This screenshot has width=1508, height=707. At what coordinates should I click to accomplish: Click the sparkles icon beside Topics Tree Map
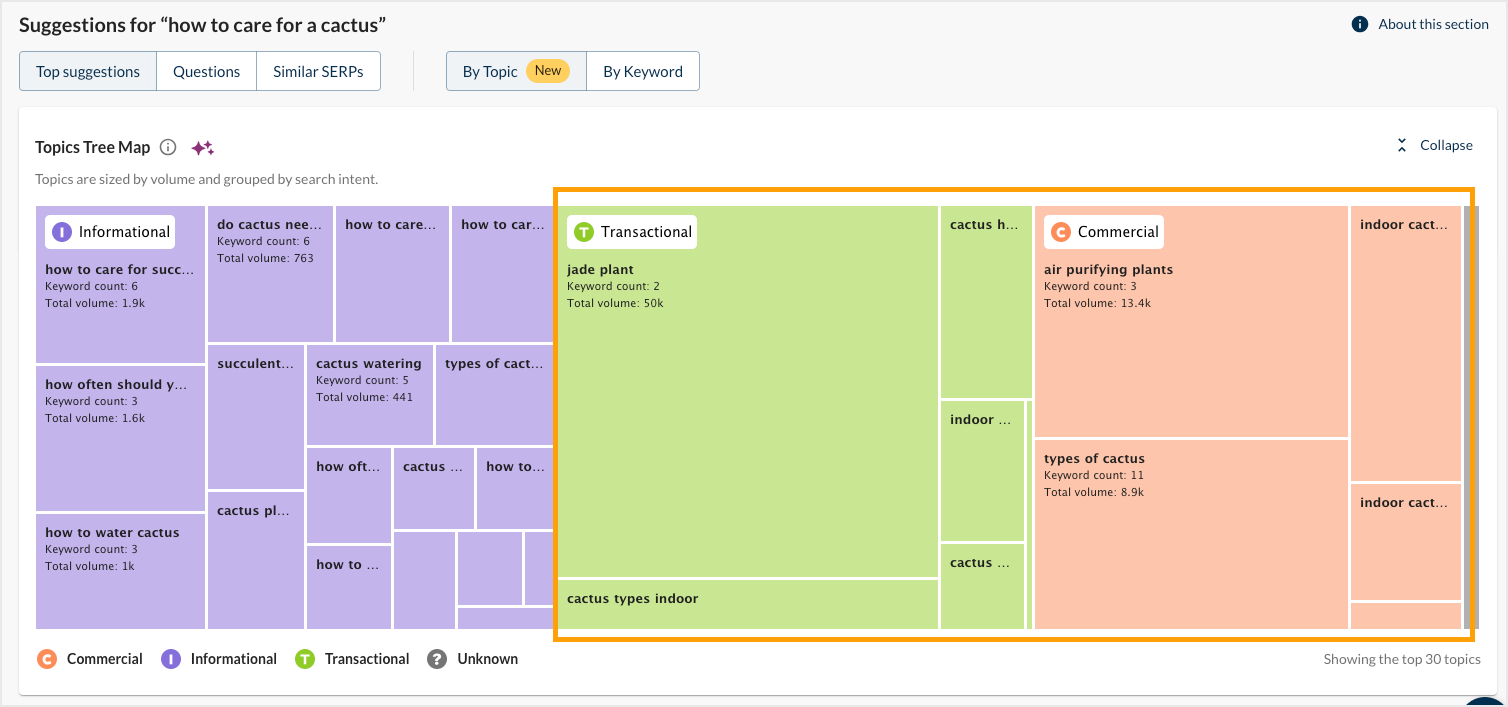coord(202,146)
